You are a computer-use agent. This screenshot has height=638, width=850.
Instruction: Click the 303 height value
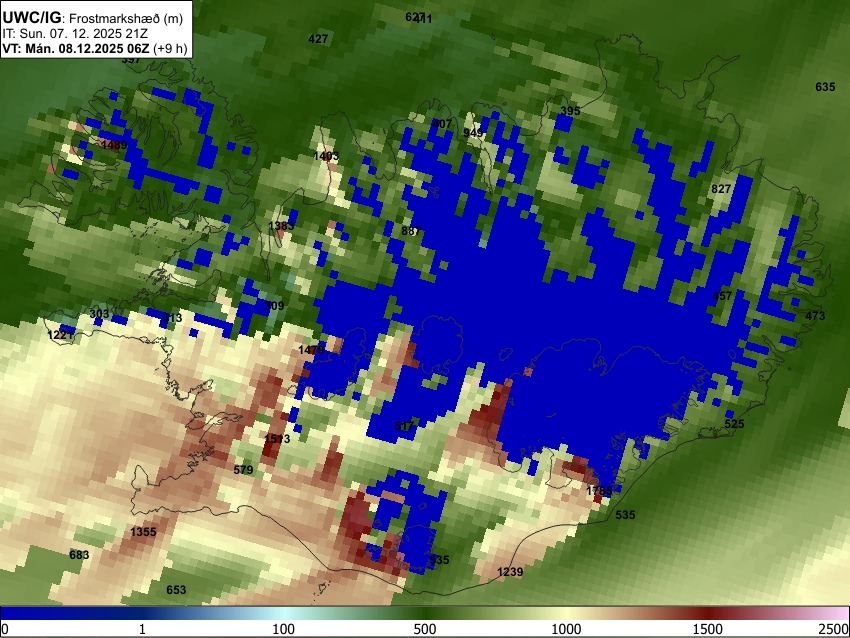[x=99, y=314]
